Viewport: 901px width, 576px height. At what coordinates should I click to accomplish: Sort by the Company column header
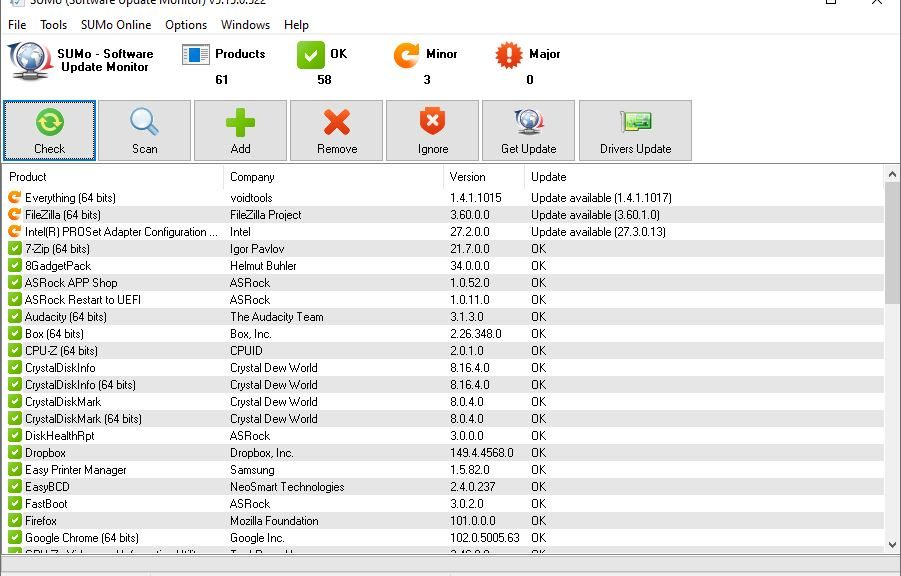[333, 177]
